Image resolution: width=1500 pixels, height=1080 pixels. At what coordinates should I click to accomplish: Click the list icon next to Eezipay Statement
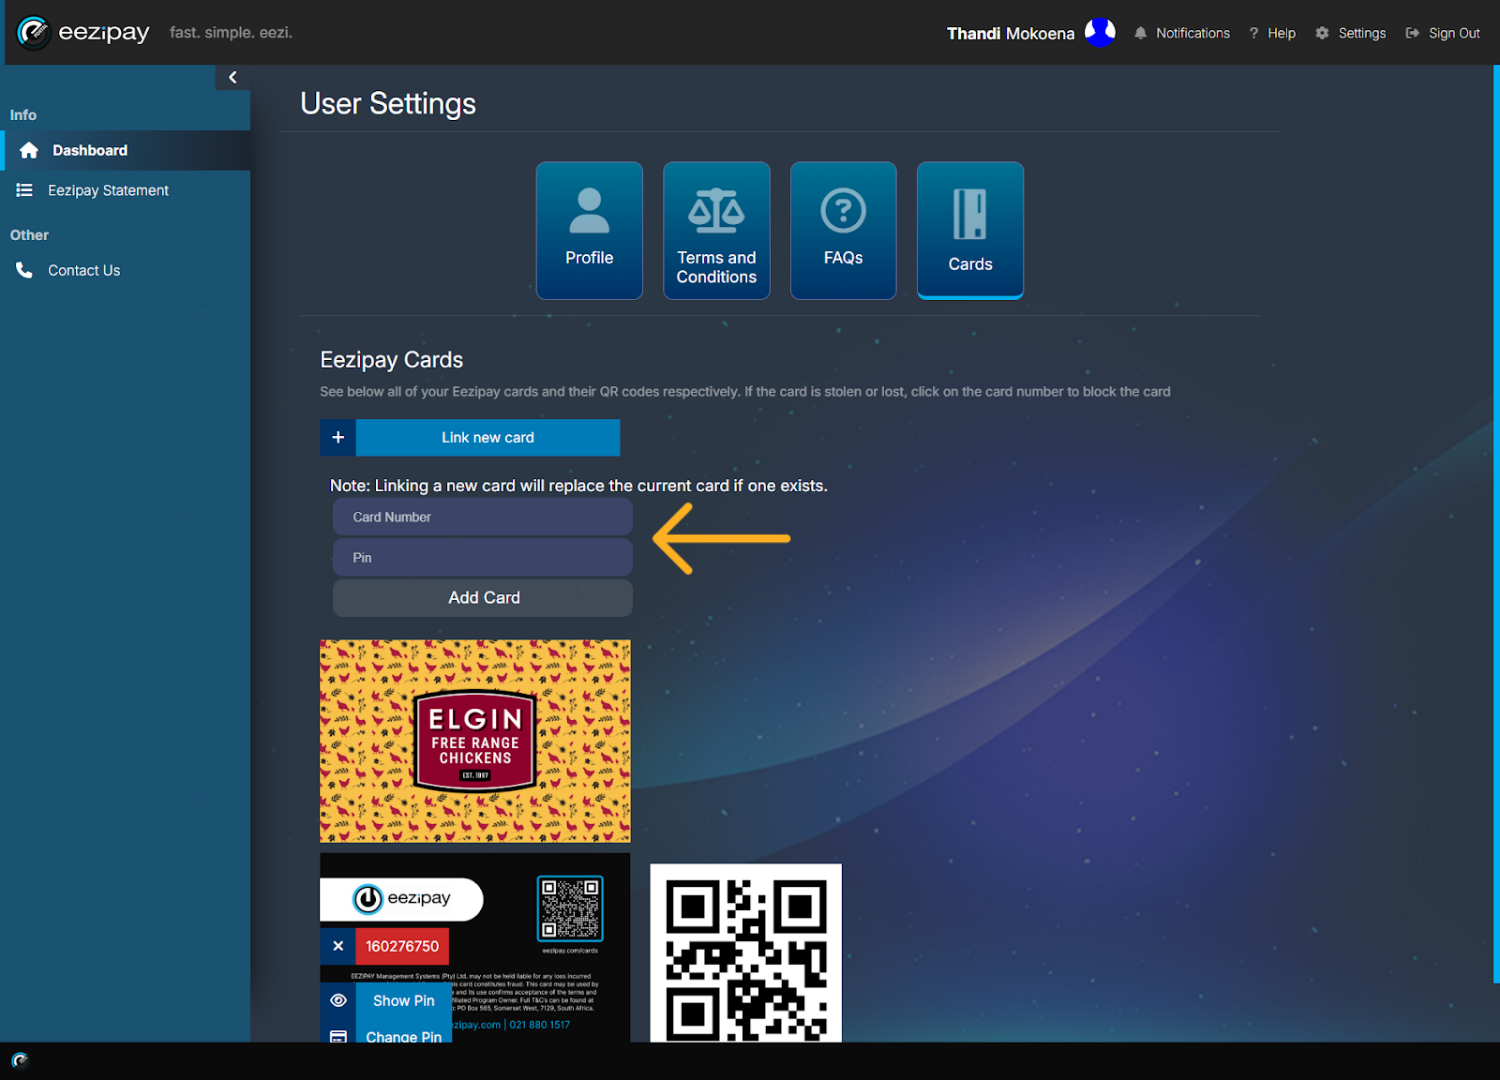(x=25, y=190)
